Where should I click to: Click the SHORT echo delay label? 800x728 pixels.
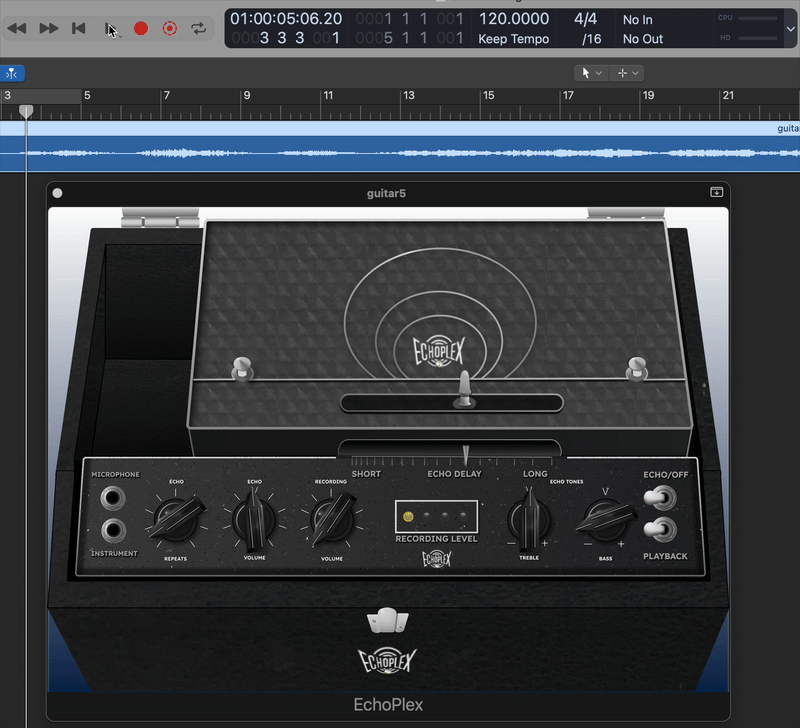tap(366, 474)
